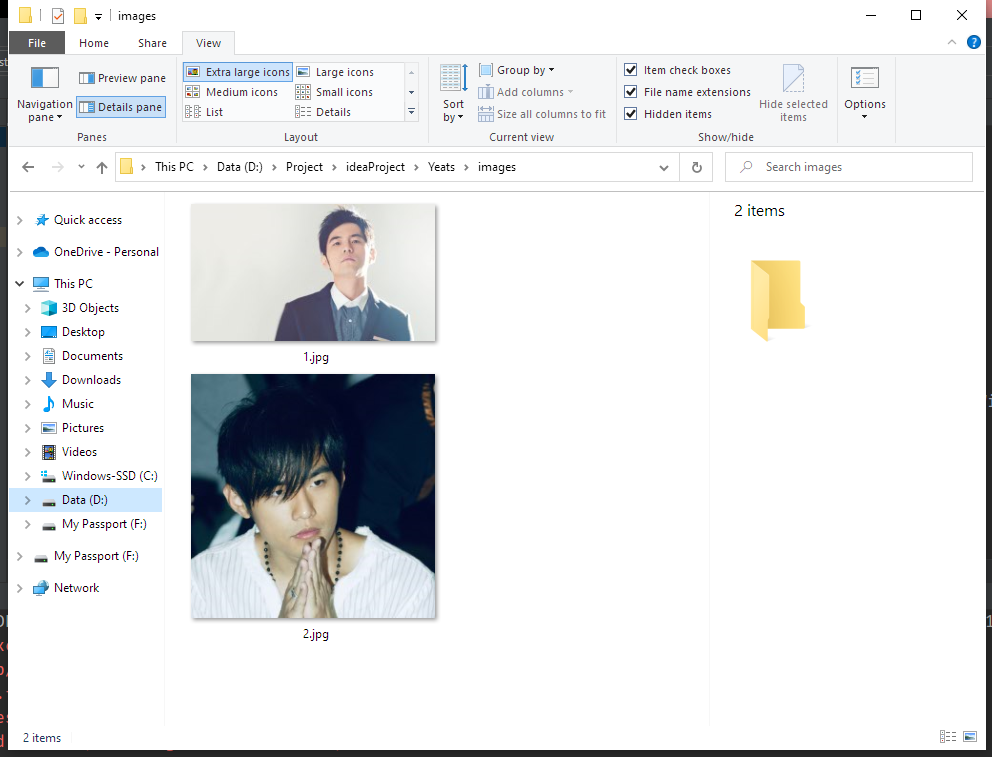Click the Search images field

point(848,167)
